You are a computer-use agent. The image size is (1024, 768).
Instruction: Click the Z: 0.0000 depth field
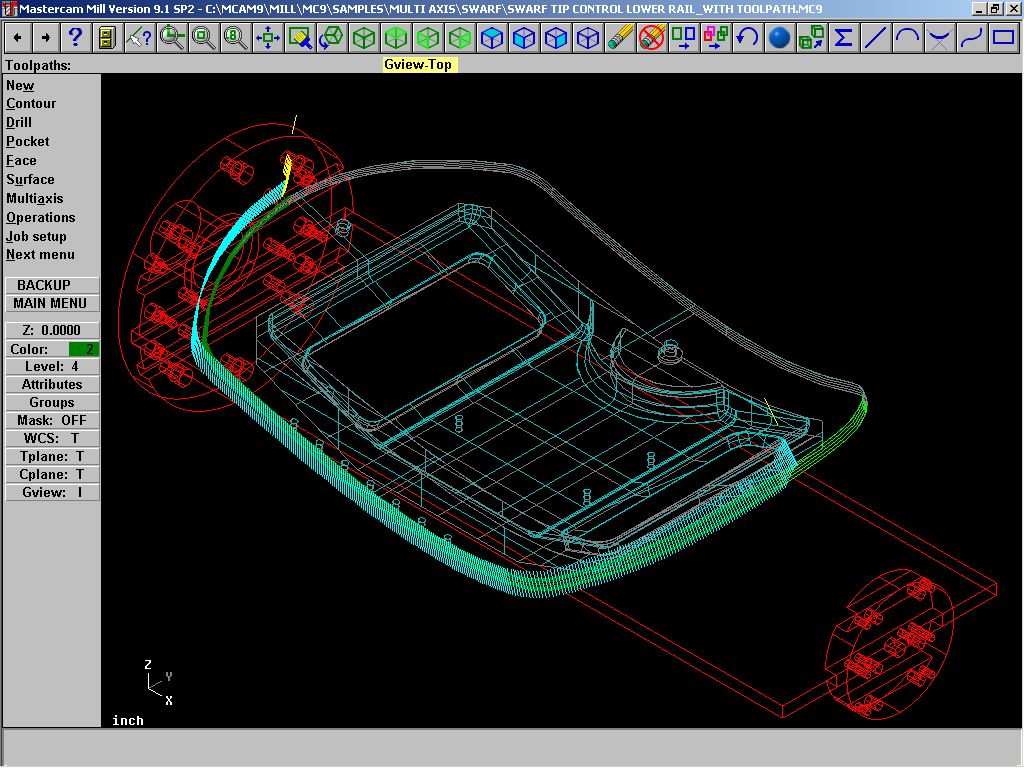(x=52, y=330)
